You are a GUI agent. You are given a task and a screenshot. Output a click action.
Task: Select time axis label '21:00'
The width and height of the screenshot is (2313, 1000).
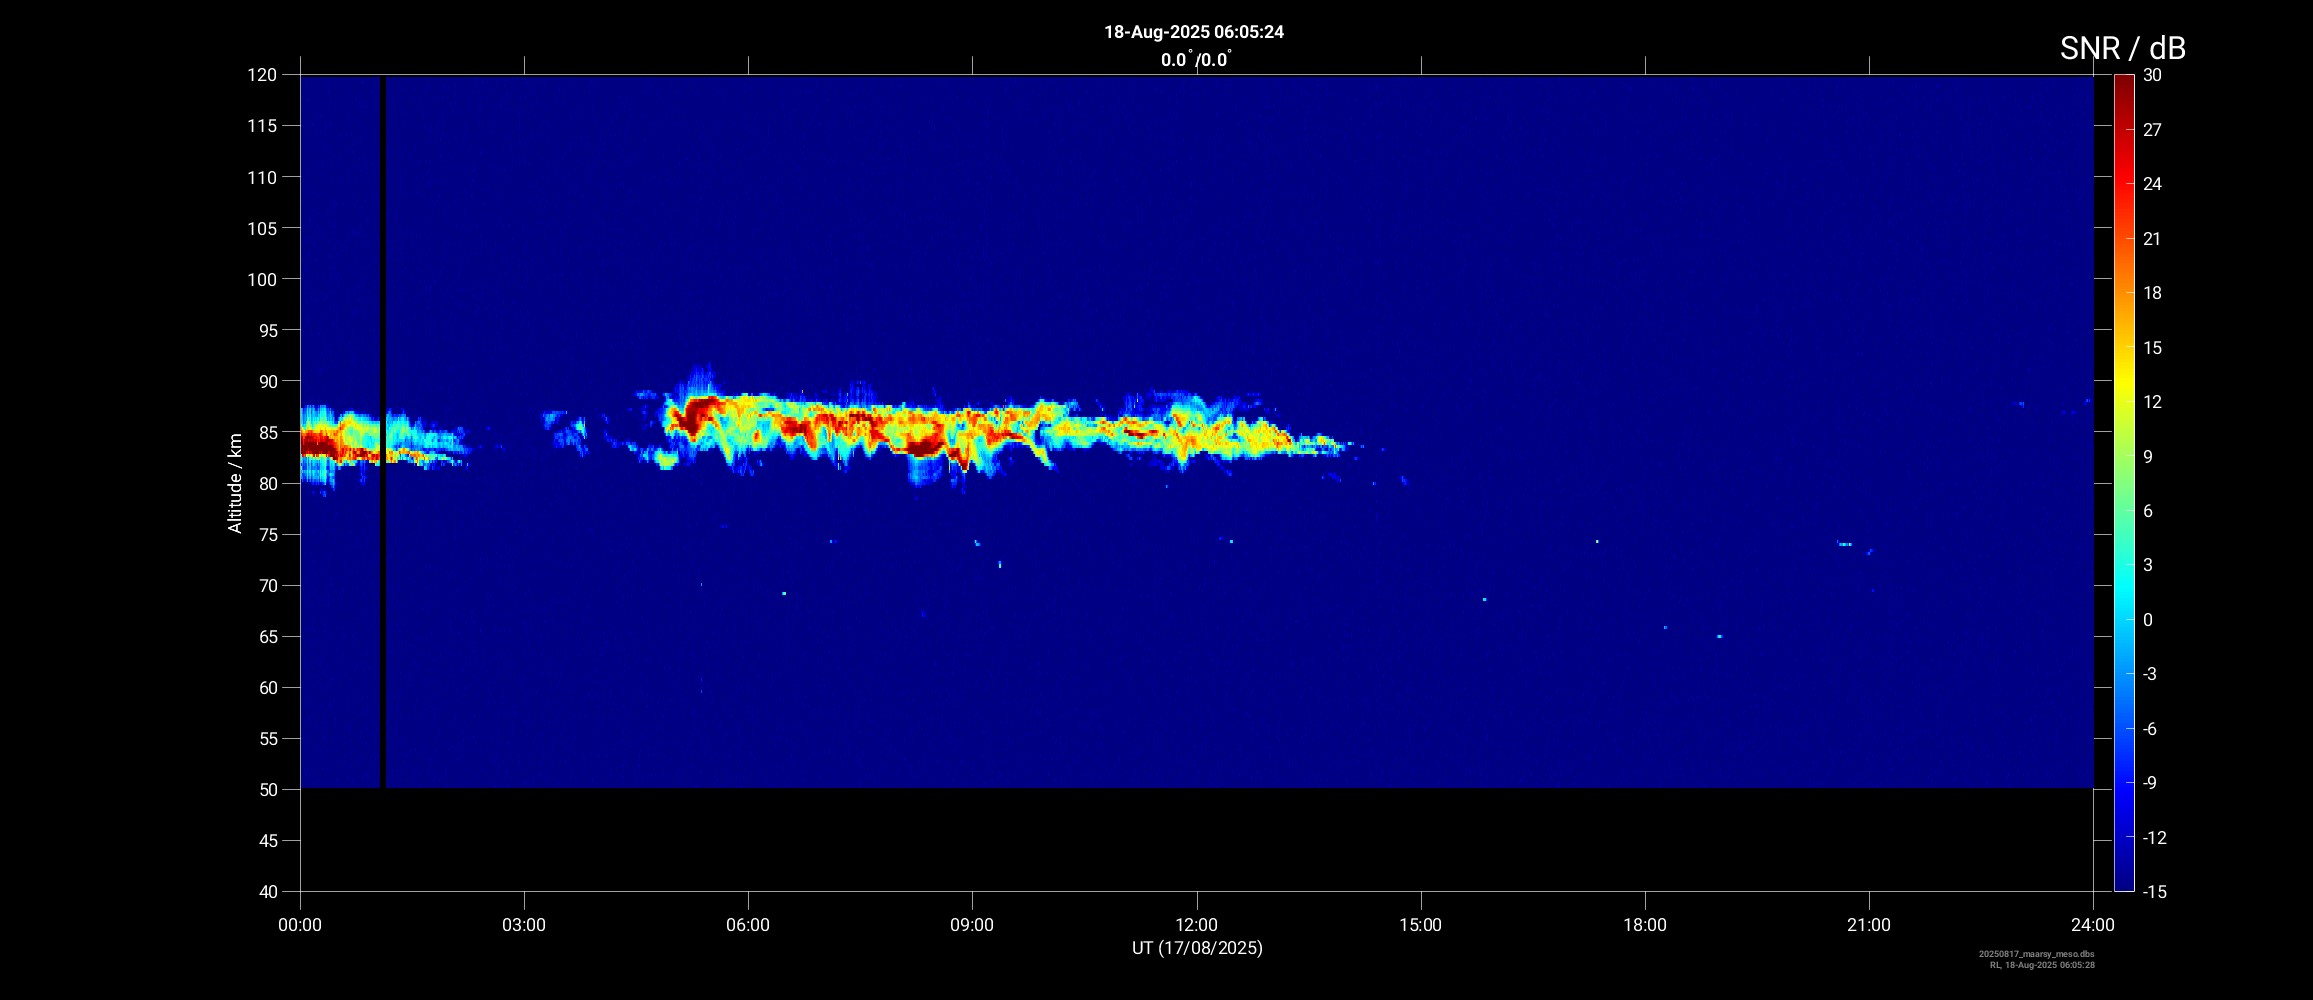coord(1869,925)
